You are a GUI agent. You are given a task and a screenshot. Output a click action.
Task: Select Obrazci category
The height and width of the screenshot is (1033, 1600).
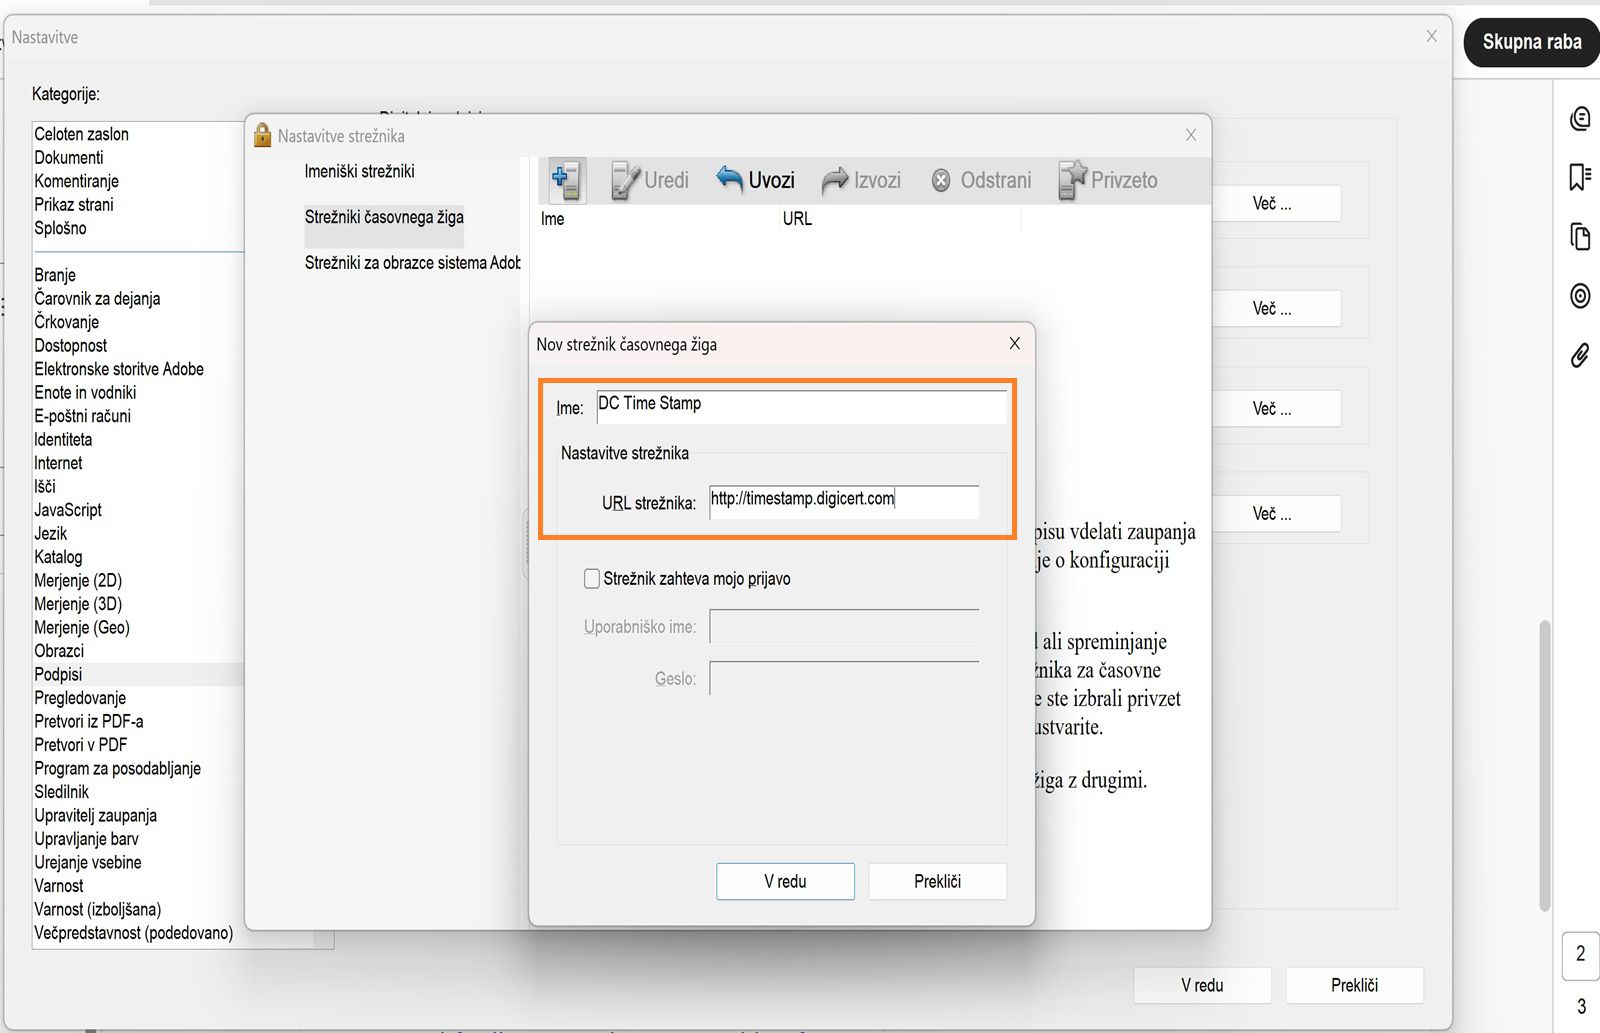pos(59,651)
